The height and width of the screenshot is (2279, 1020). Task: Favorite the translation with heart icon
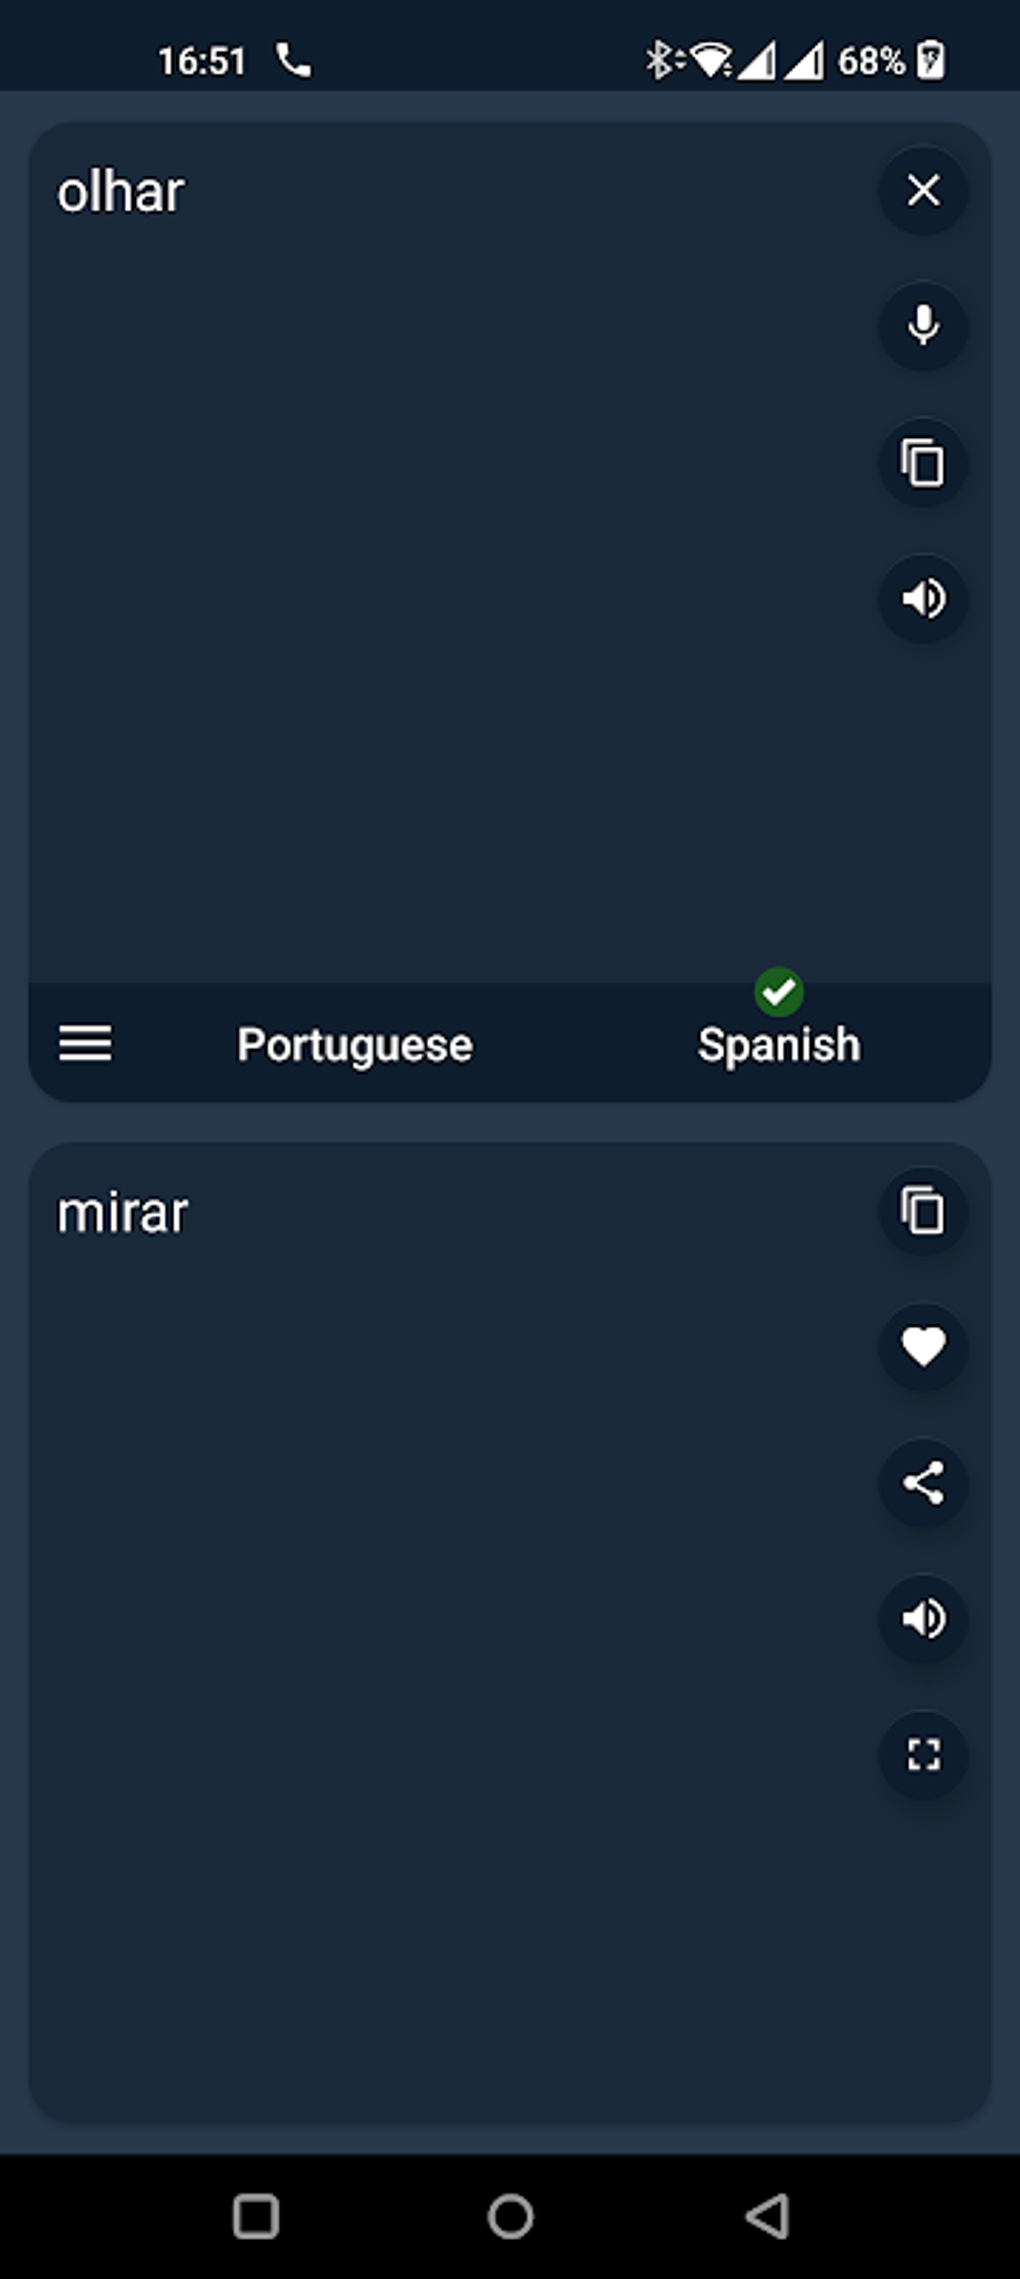[922, 1346]
